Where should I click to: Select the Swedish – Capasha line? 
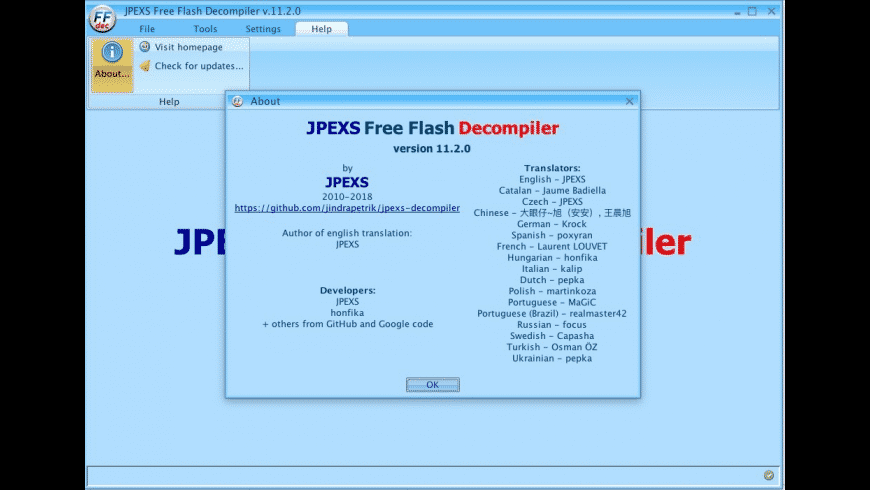(x=552, y=336)
